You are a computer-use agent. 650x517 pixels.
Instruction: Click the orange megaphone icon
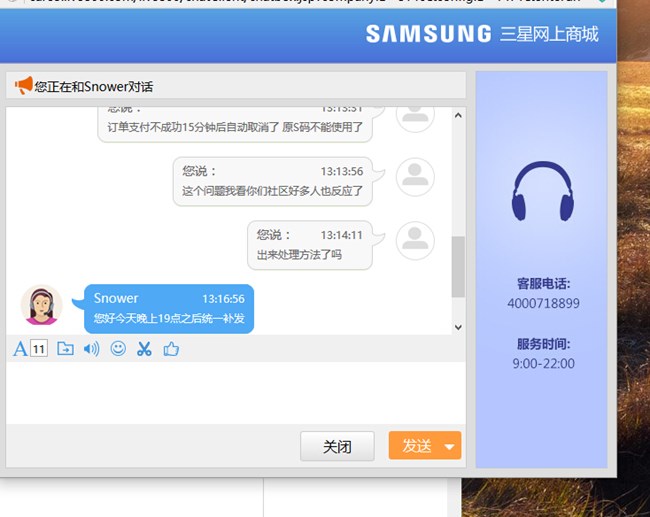(24, 86)
